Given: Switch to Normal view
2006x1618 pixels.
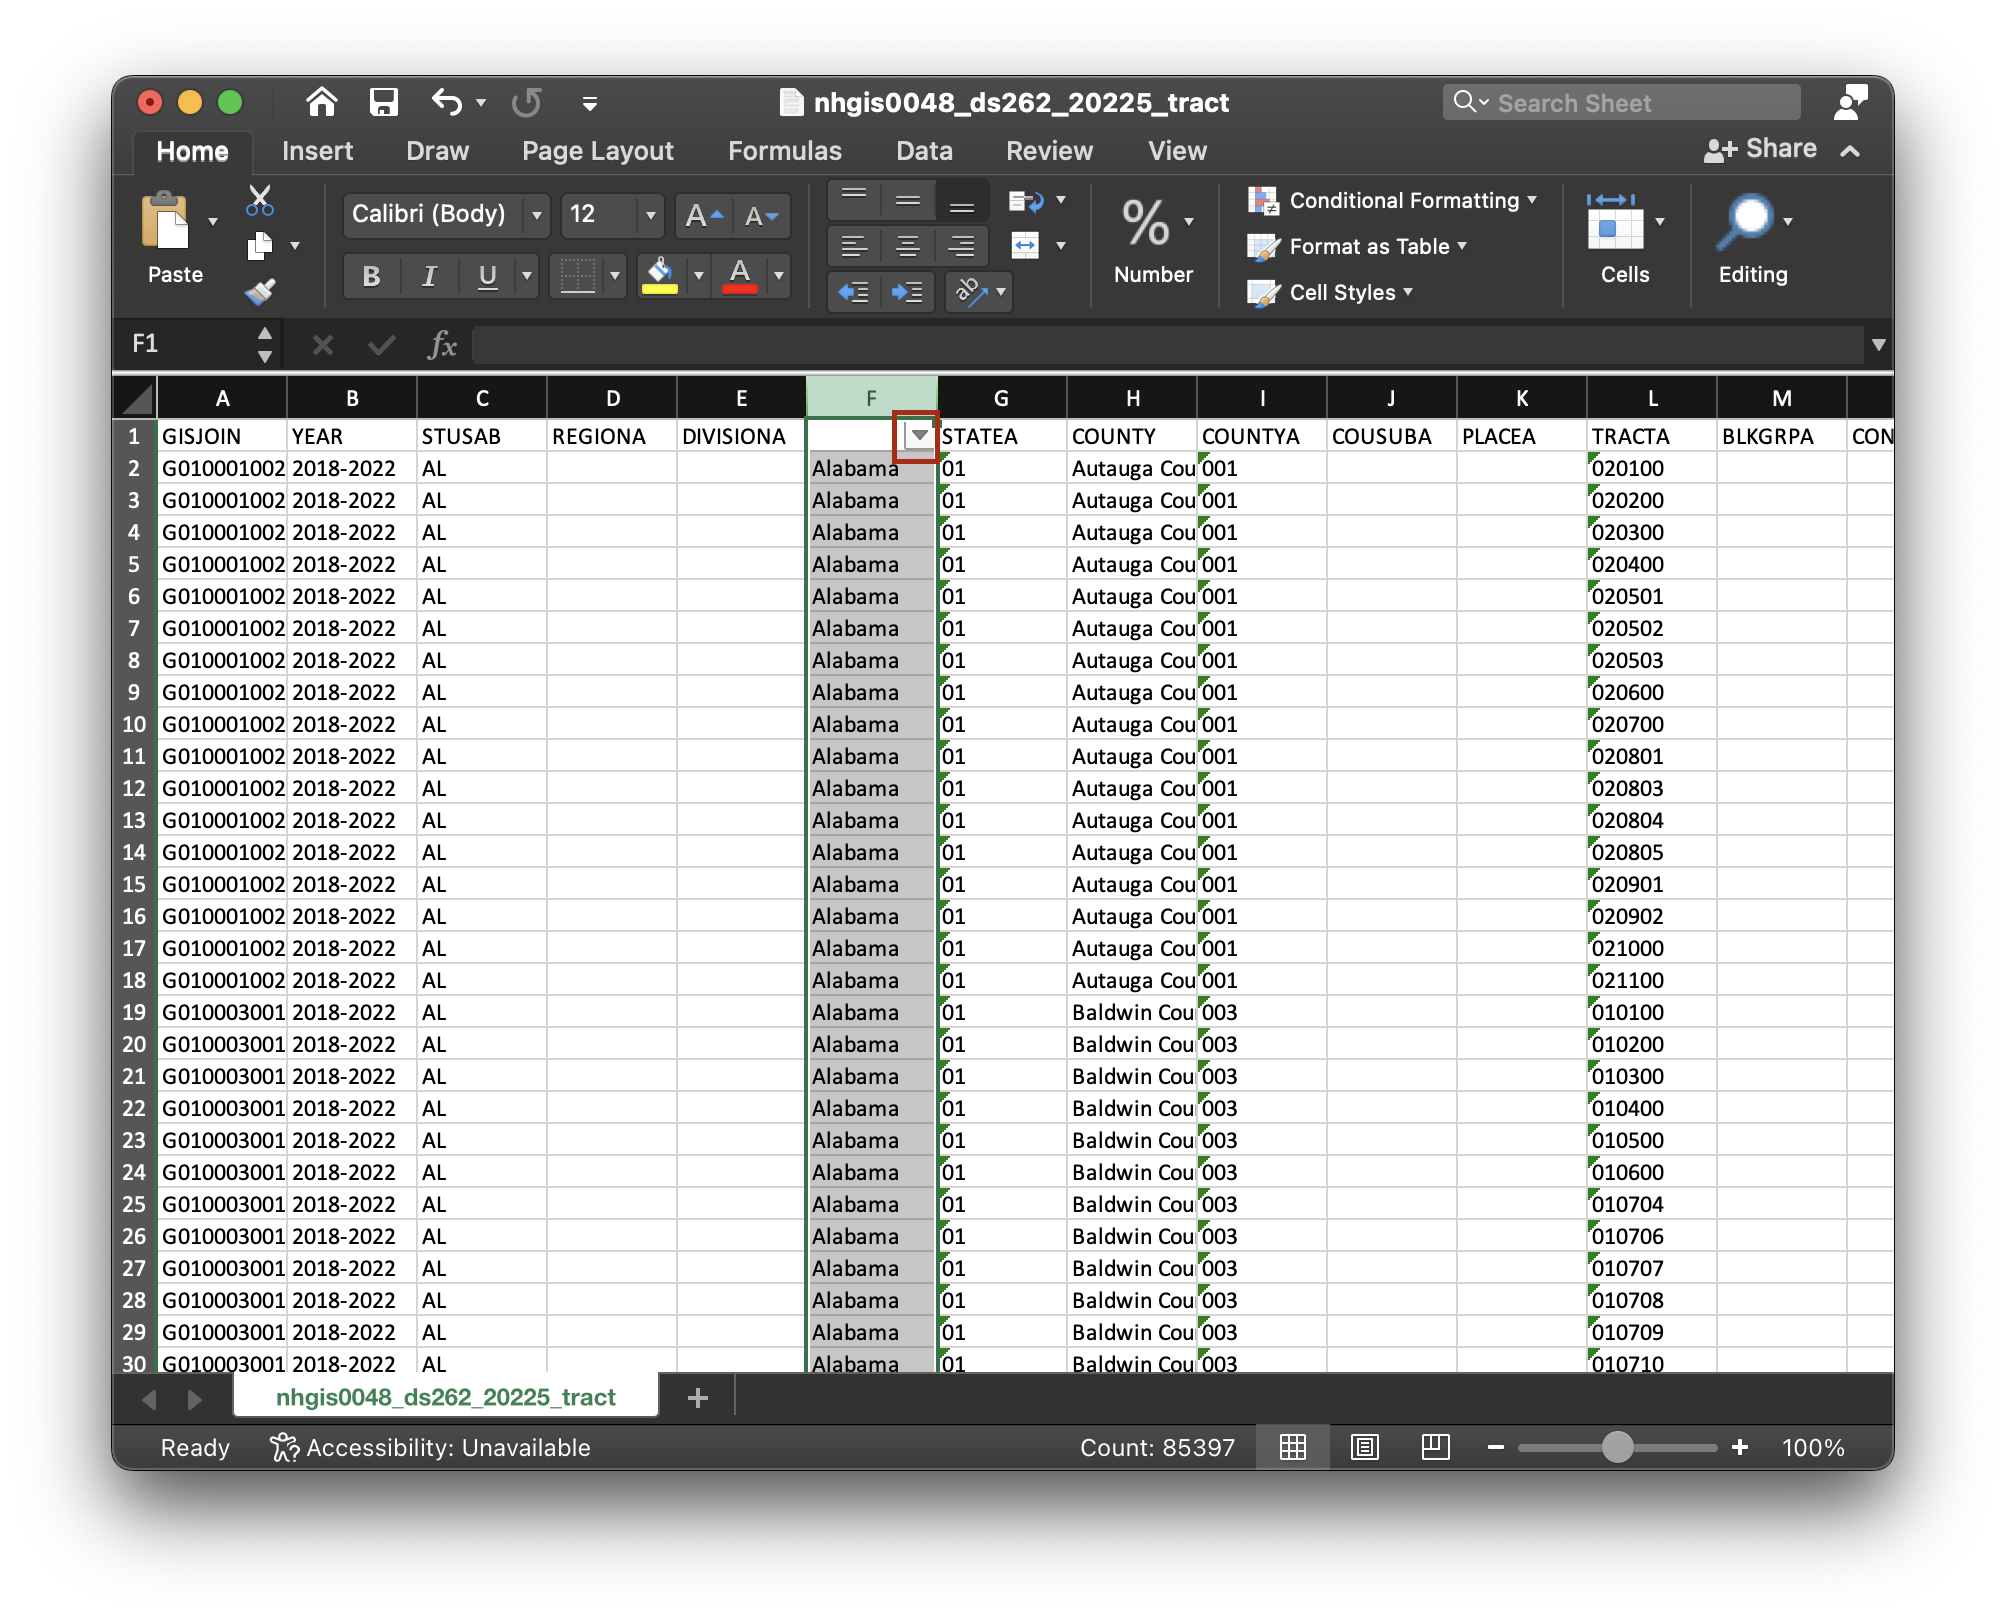Looking at the screenshot, I should pos(1293,1447).
